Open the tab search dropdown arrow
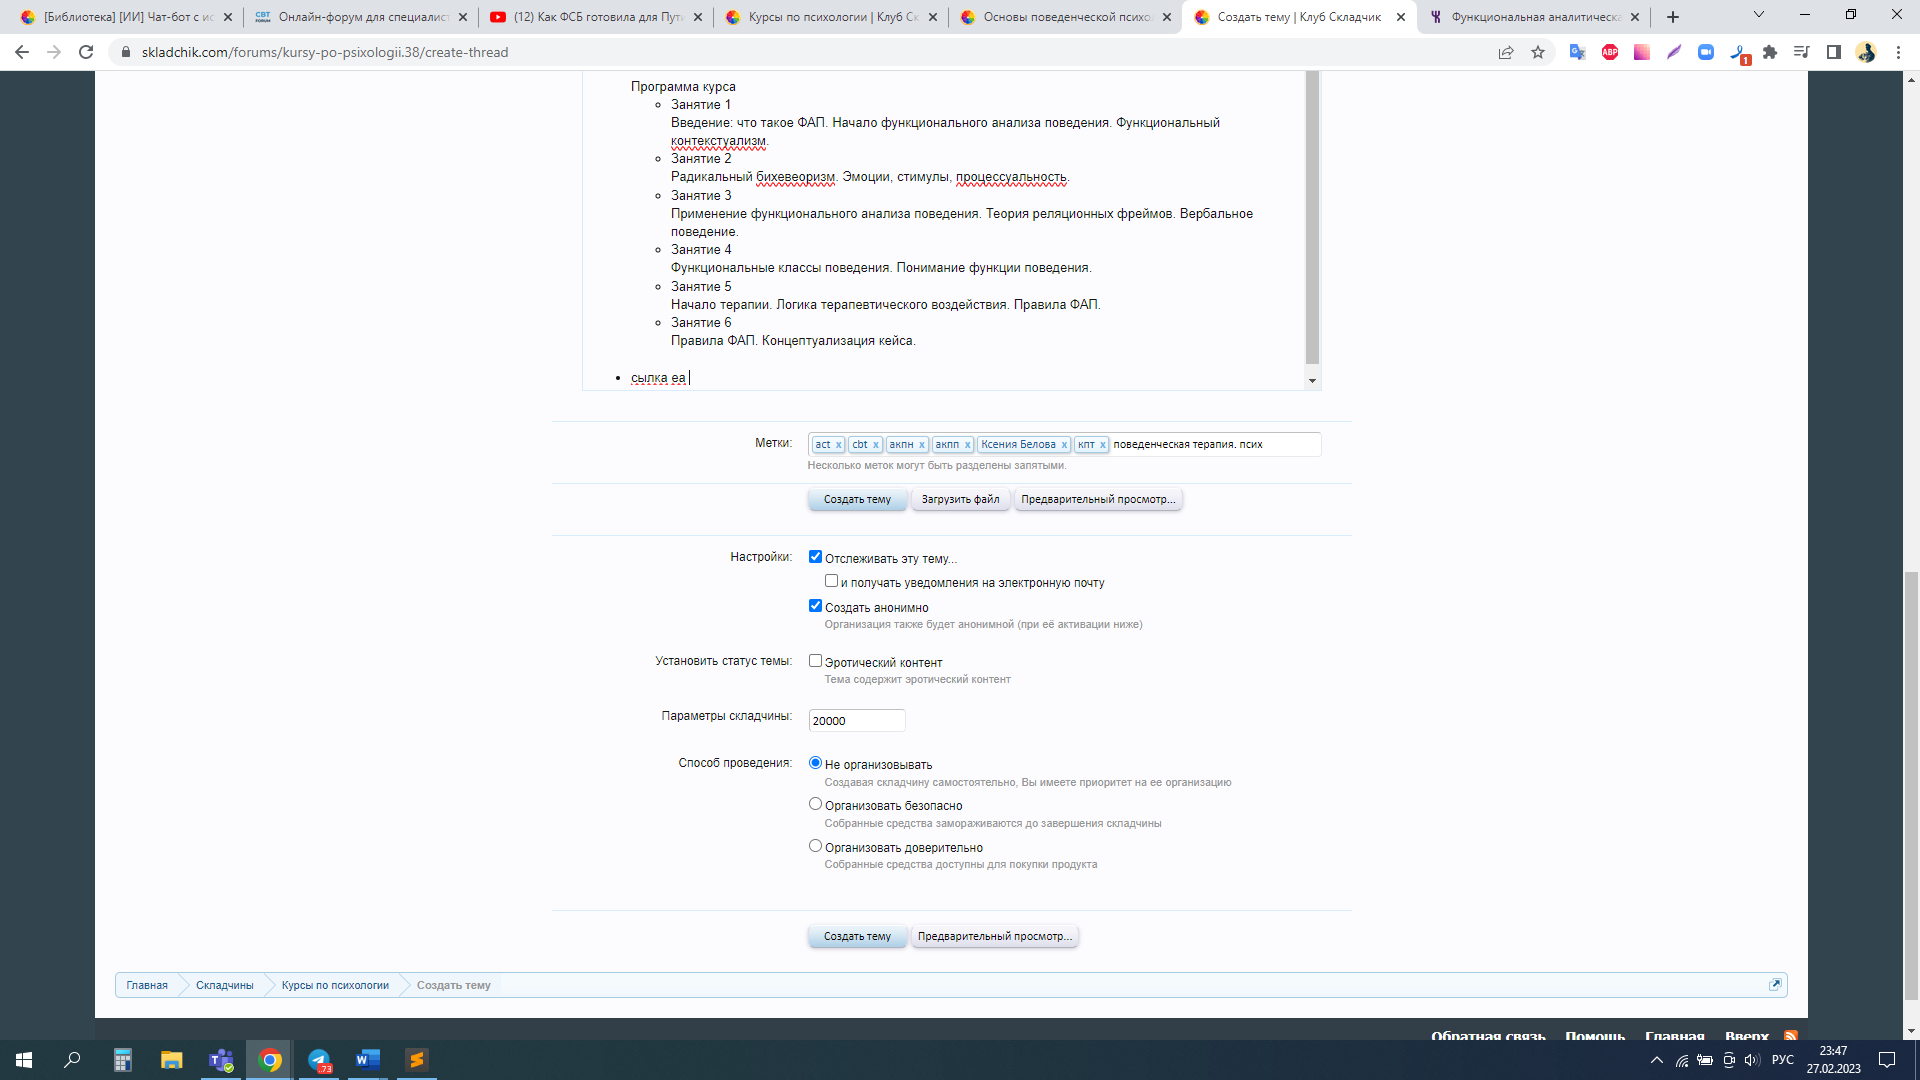Viewport: 1920px width, 1080px height. pyautogui.click(x=1758, y=16)
